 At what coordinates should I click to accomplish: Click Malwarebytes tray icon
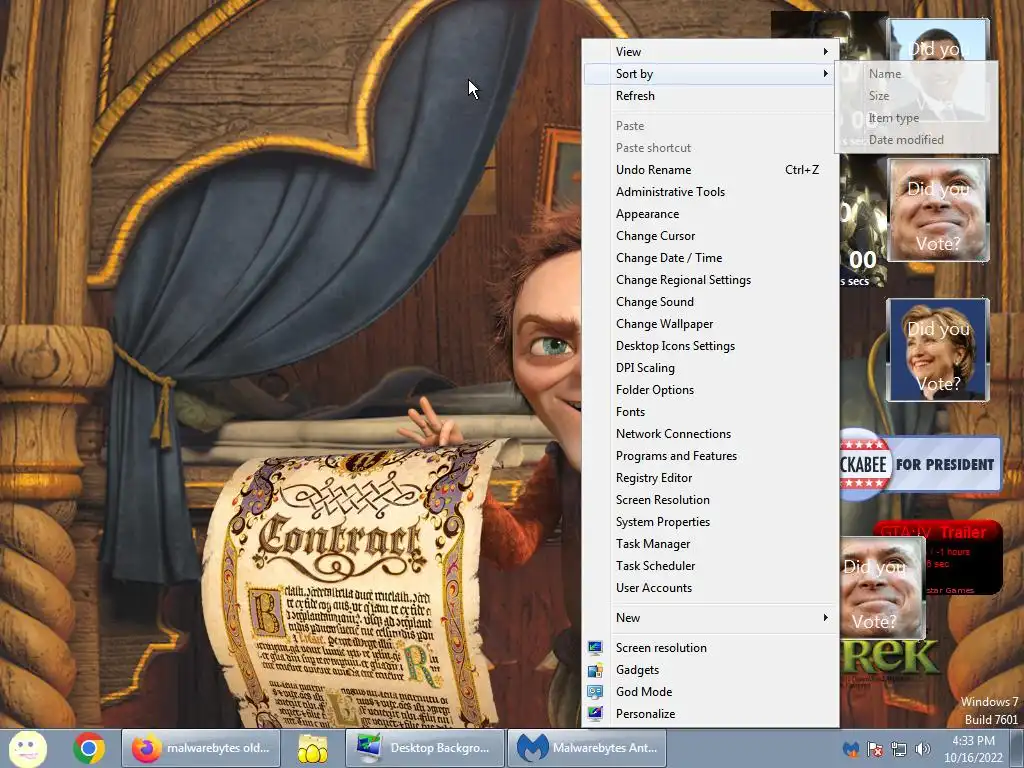coord(851,749)
